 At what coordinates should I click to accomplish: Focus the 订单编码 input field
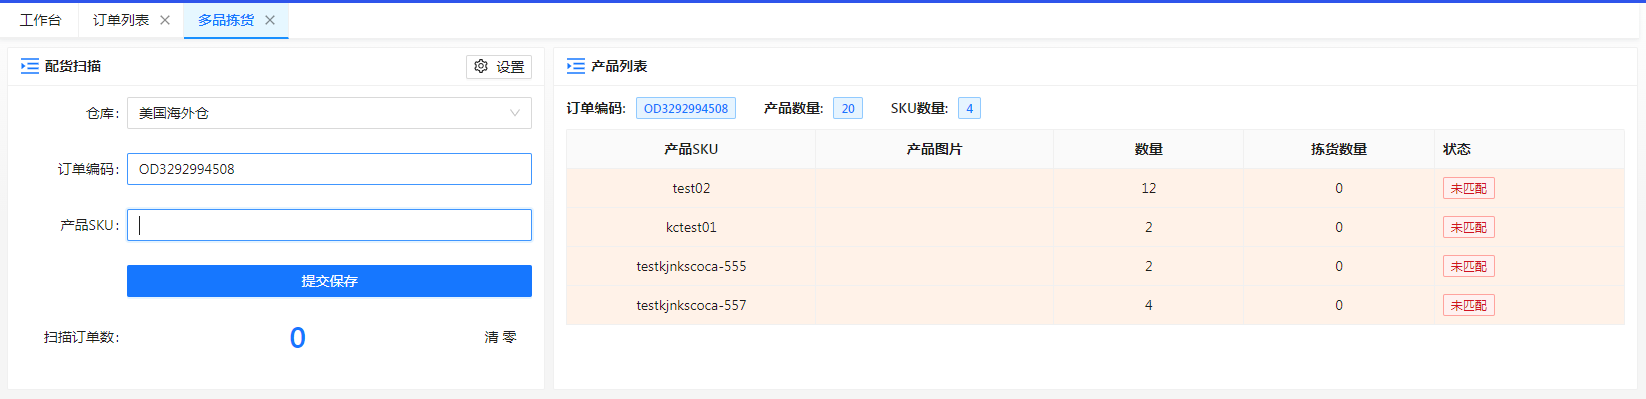click(x=329, y=169)
